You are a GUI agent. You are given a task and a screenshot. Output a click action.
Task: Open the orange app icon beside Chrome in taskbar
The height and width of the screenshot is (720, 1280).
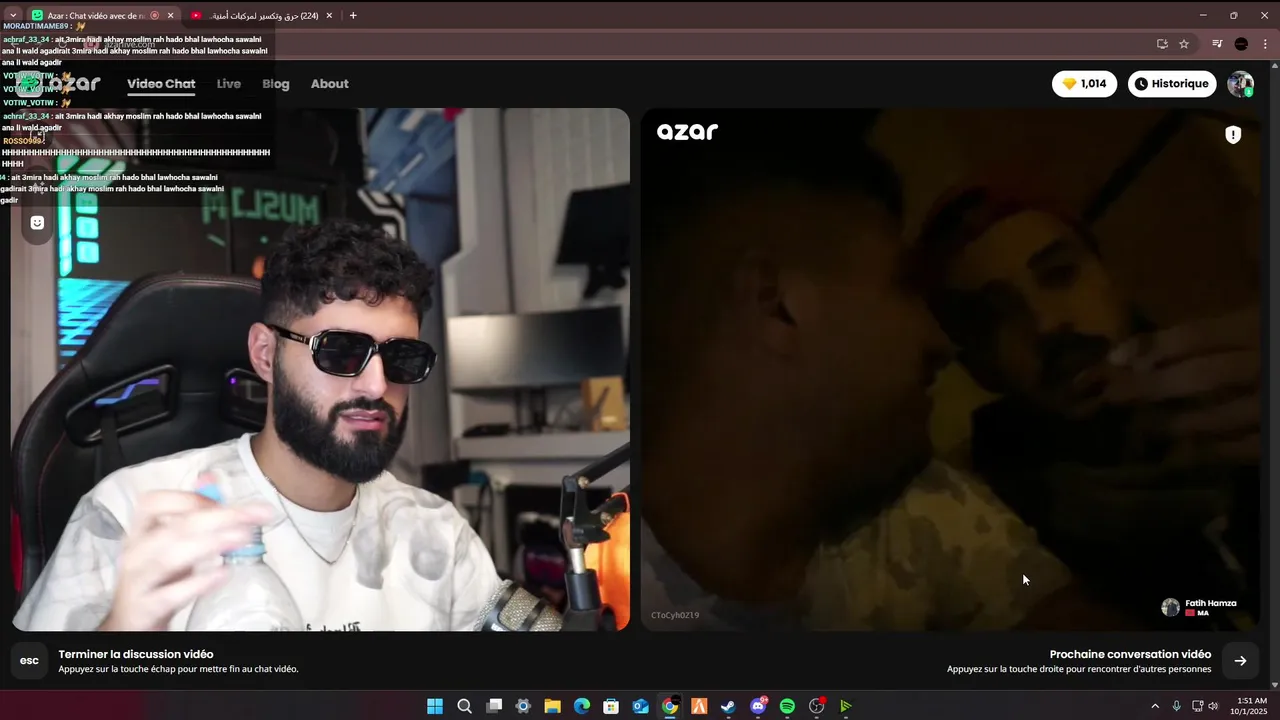pyautogui.click(x=699, y=706)
